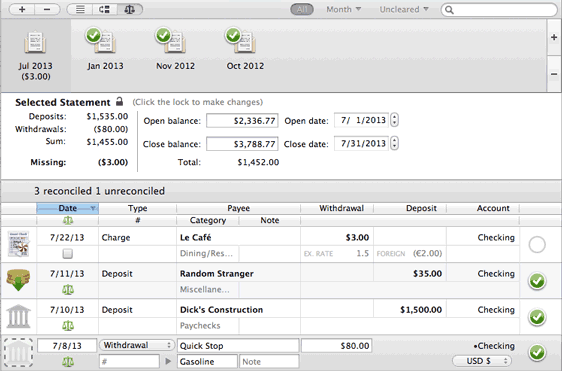Toggle the cleared circle for Le Café
Viewport: 562px width, 371px height.
pos(537,245)
